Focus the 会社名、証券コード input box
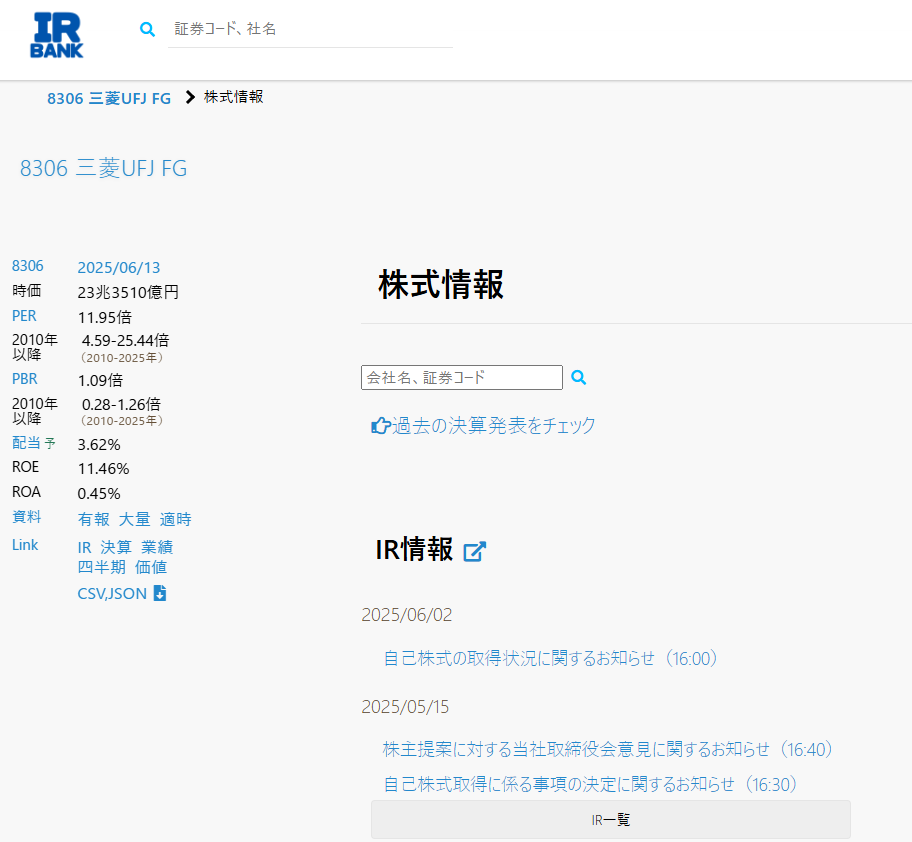The width and height of the screenshot is (912, 842). click(x=461, y=378)
